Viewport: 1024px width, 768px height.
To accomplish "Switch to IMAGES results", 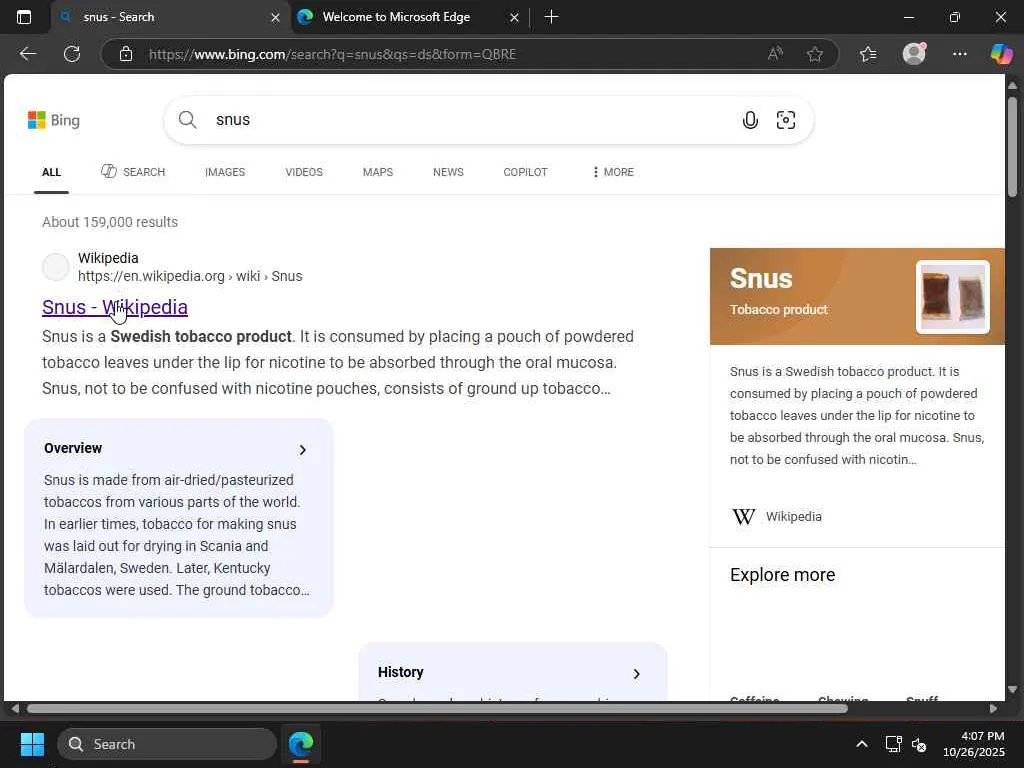I will click(x=225, y=172).
